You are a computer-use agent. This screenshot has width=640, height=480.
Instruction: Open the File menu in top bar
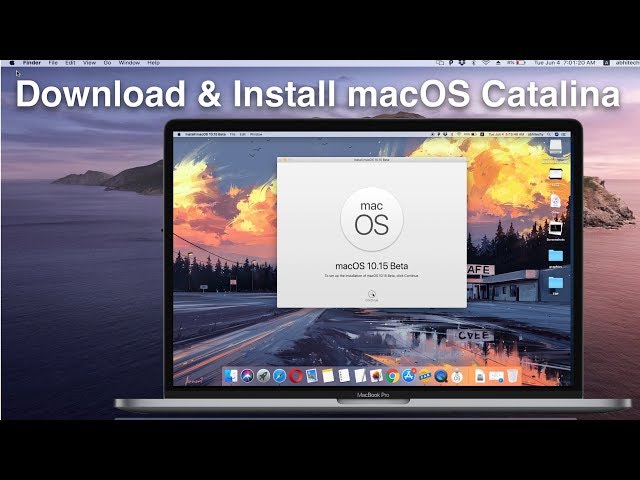[x=53, y=63]
